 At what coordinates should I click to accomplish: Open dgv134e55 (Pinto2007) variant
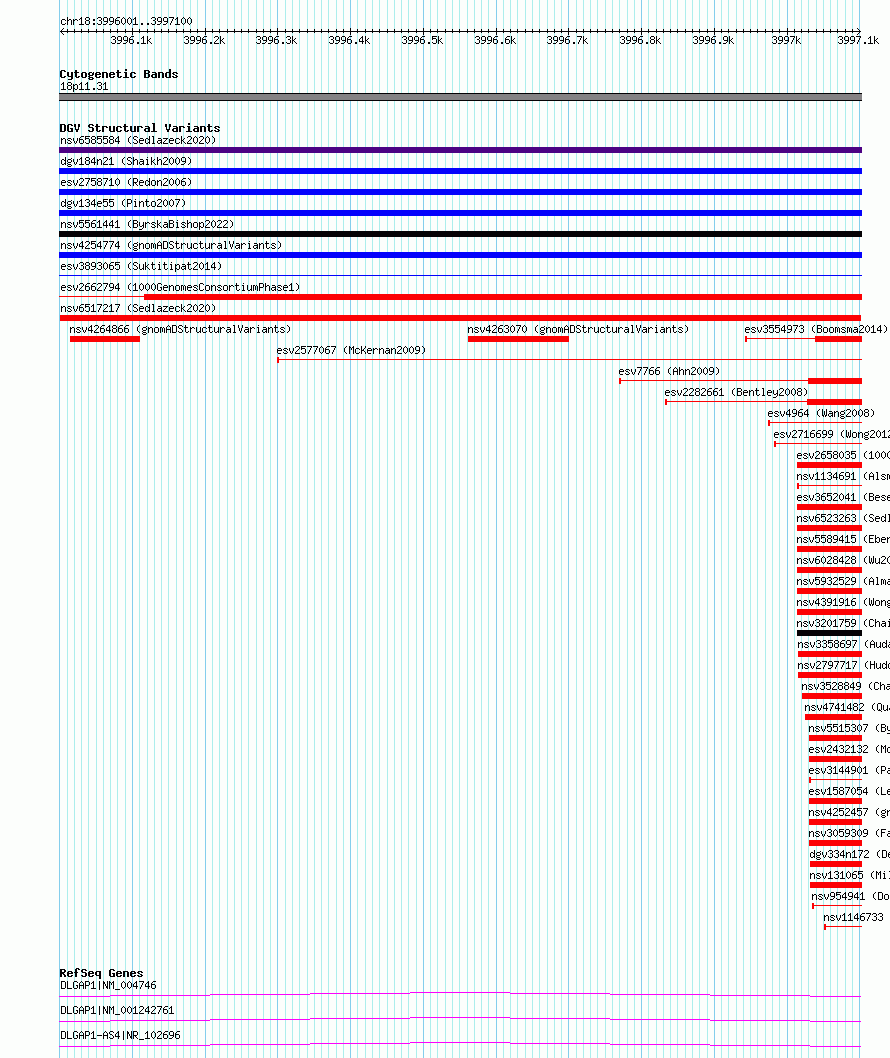[x=123, y=203]
